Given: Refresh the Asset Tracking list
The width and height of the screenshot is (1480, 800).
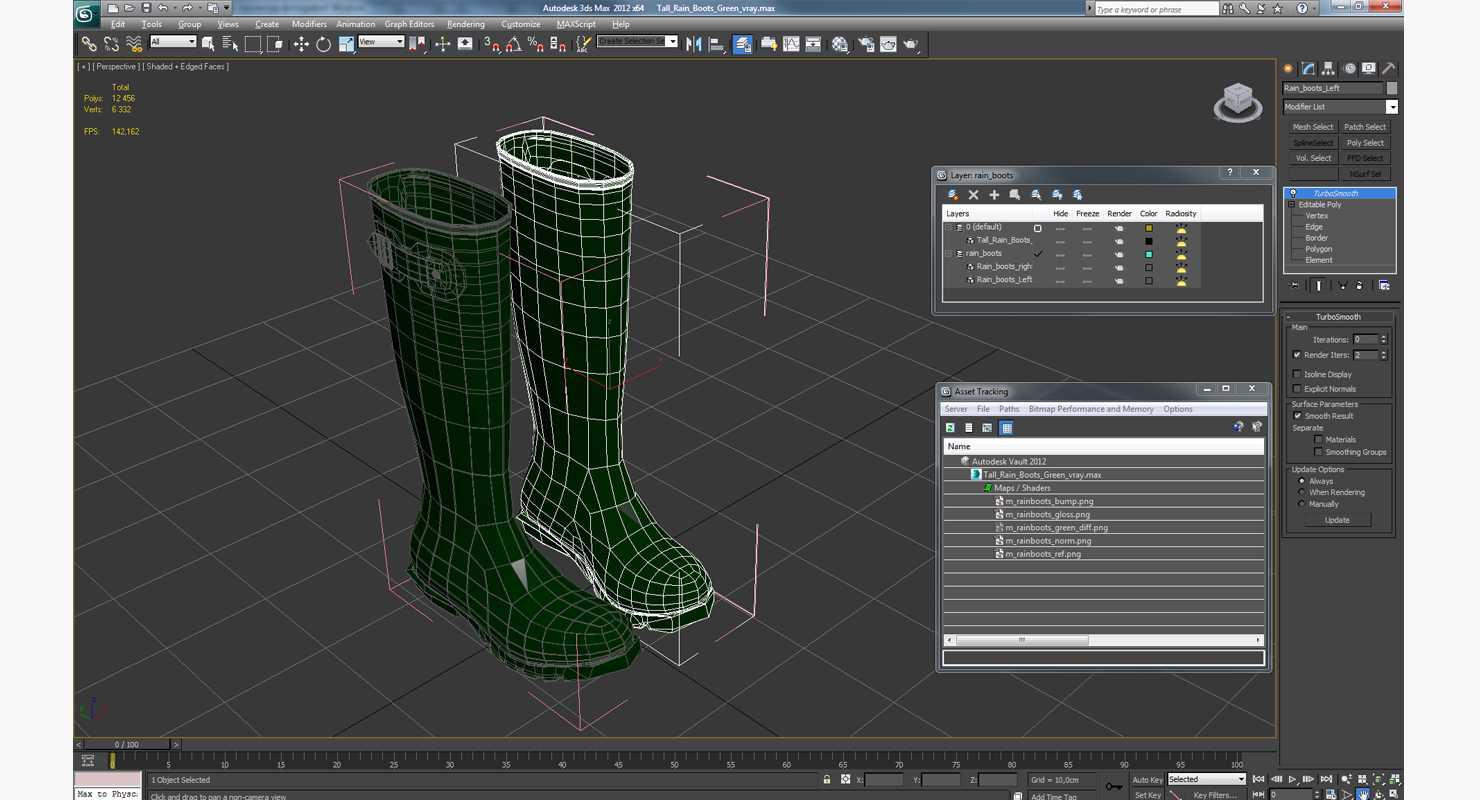Looking at the screenshot, I should [x=950, y=428].
